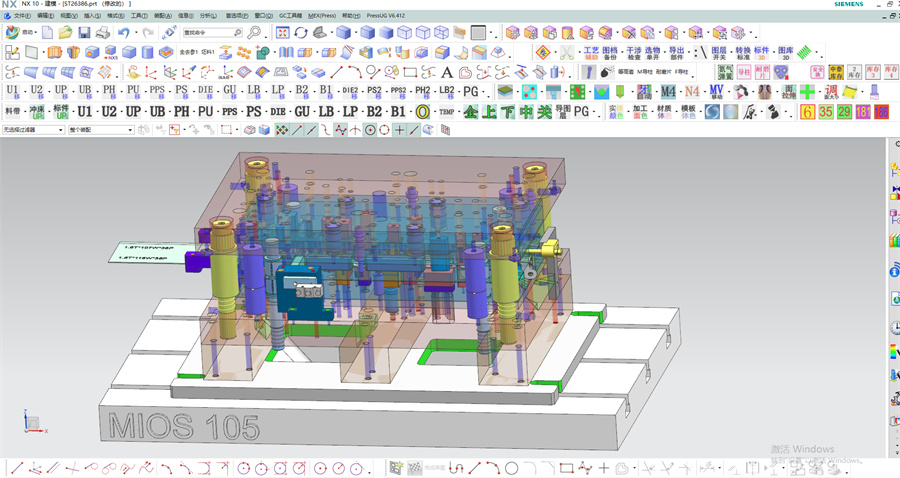Screen dimensions: 900x478
Task: Click the cylinder primitive icon
Action: click(x=148, y=53)
